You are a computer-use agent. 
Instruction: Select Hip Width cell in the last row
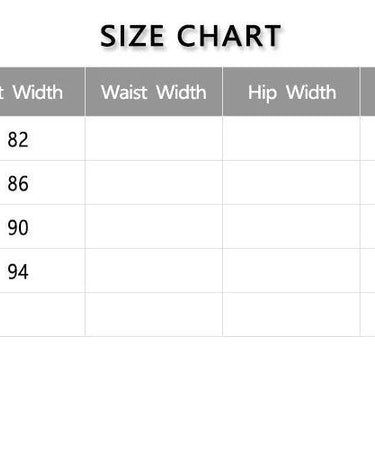pyautogui.click(x=291, y=315)
